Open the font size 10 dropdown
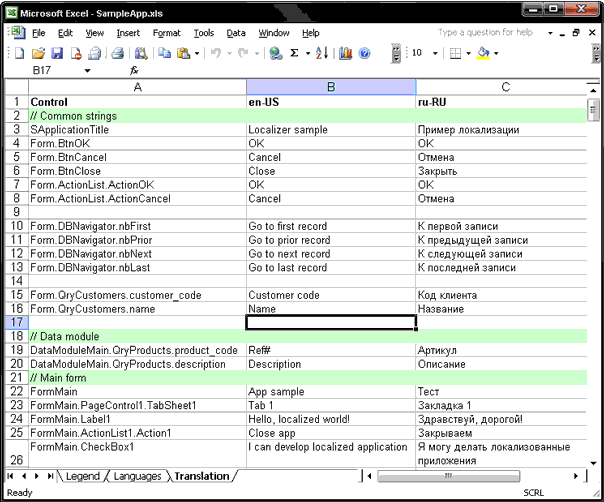 pyautogui.click(x=435, y=53)
